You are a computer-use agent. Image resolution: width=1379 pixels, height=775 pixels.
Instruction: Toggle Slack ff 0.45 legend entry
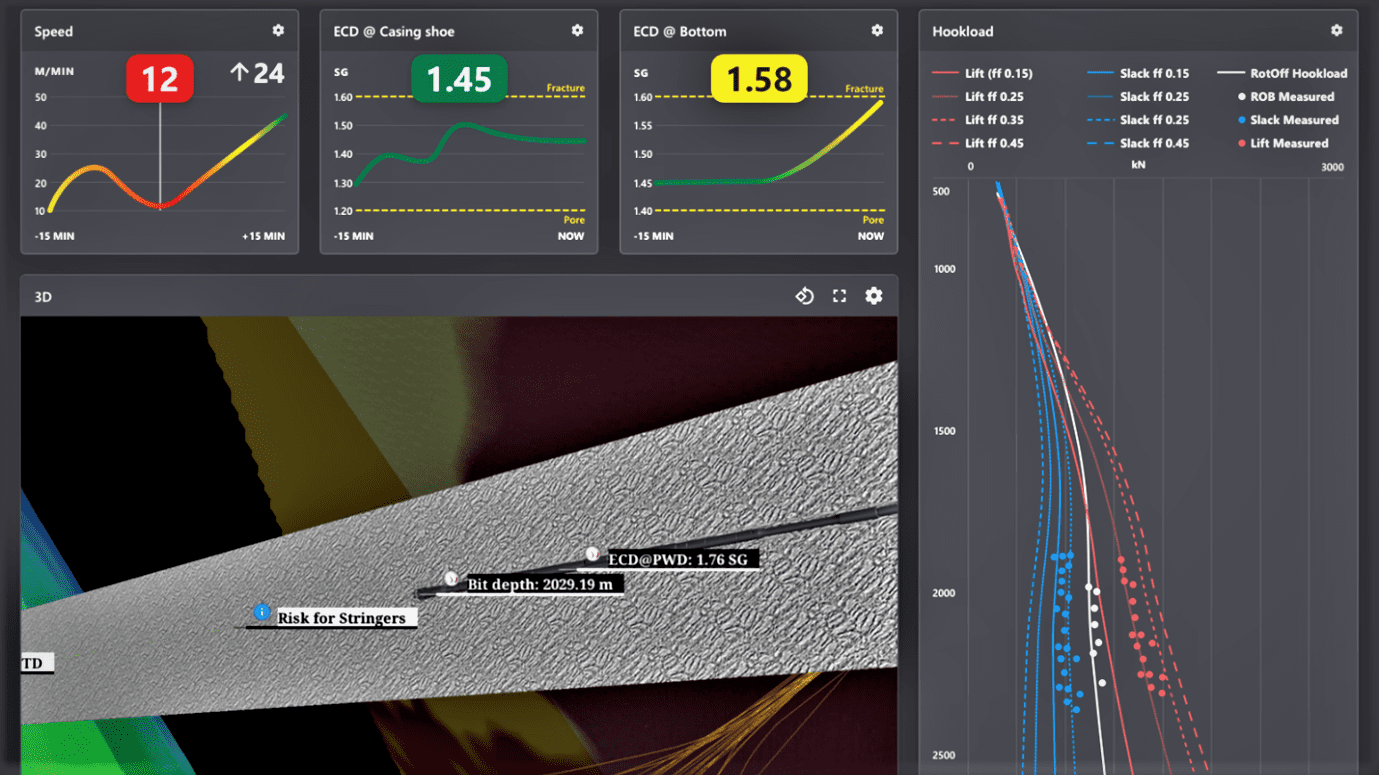[1138, 143]
